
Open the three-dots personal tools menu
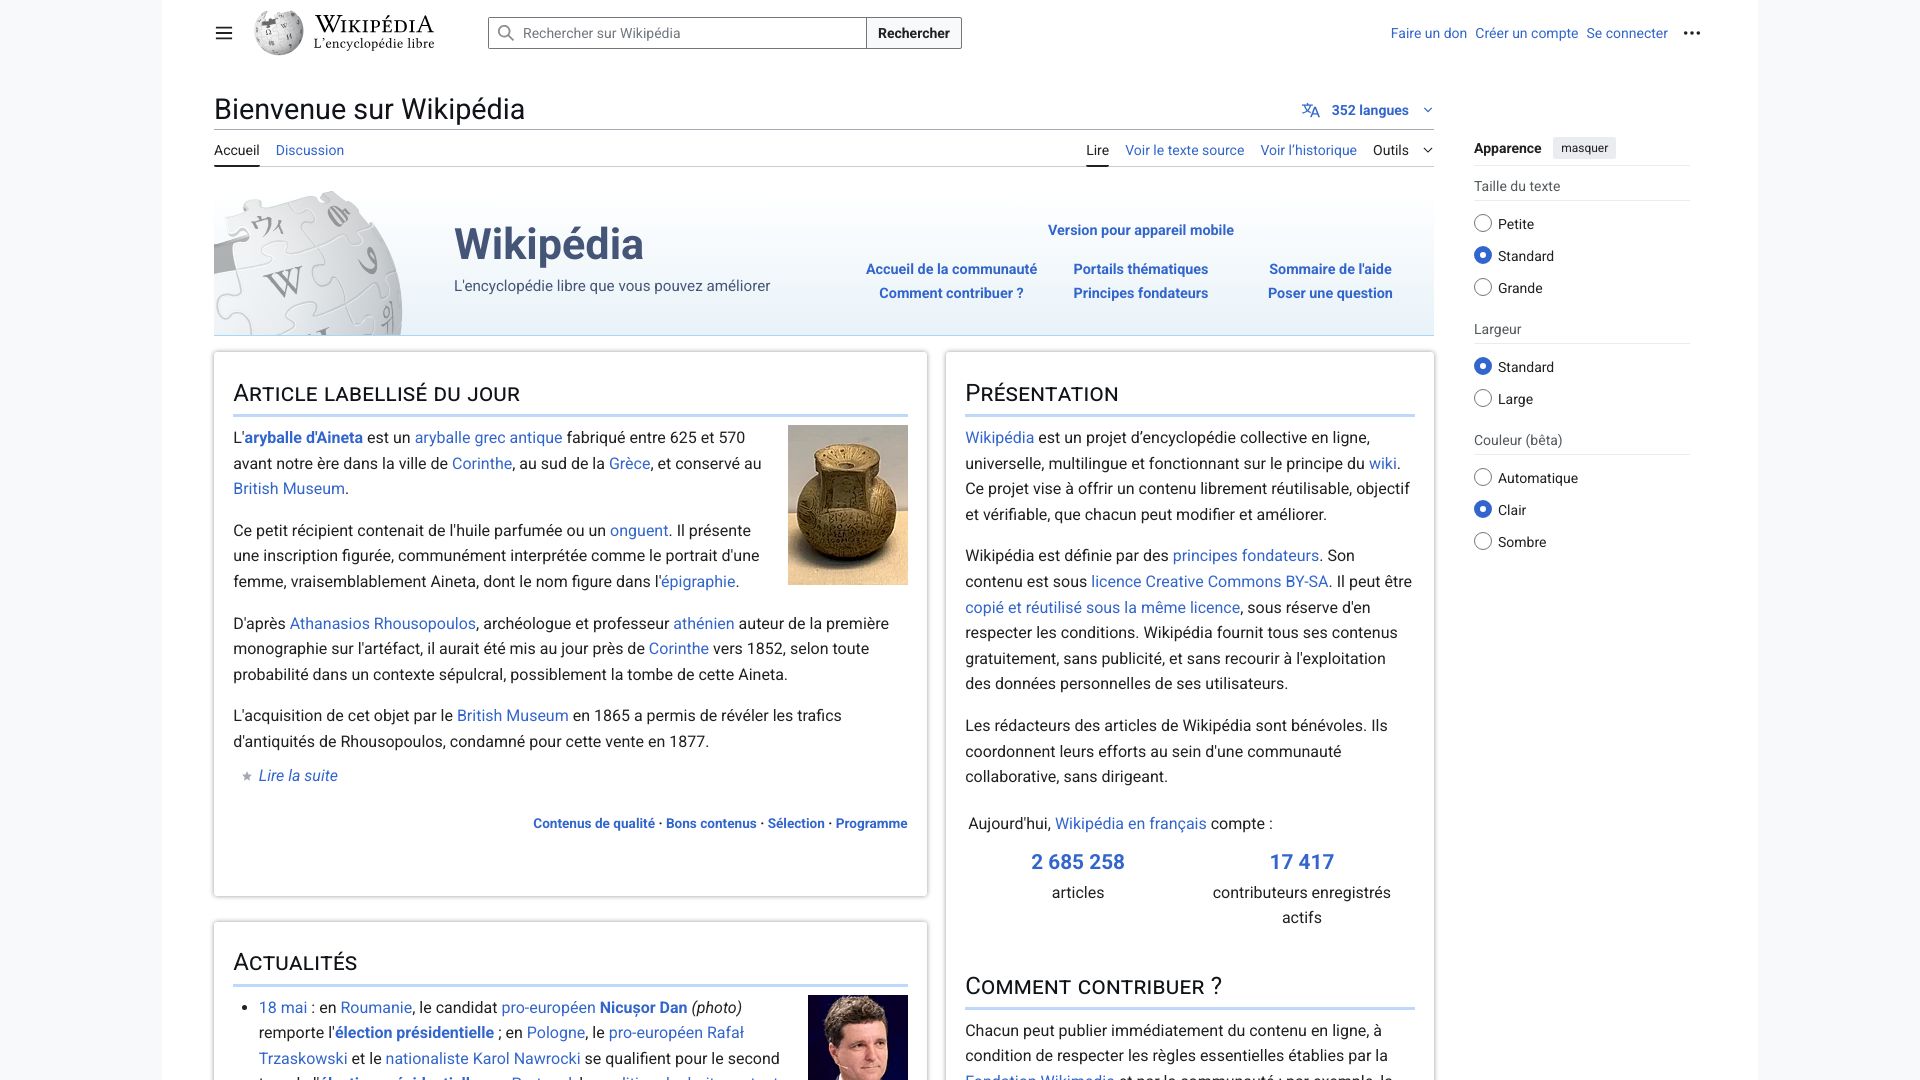click(x=1691, y=33)
